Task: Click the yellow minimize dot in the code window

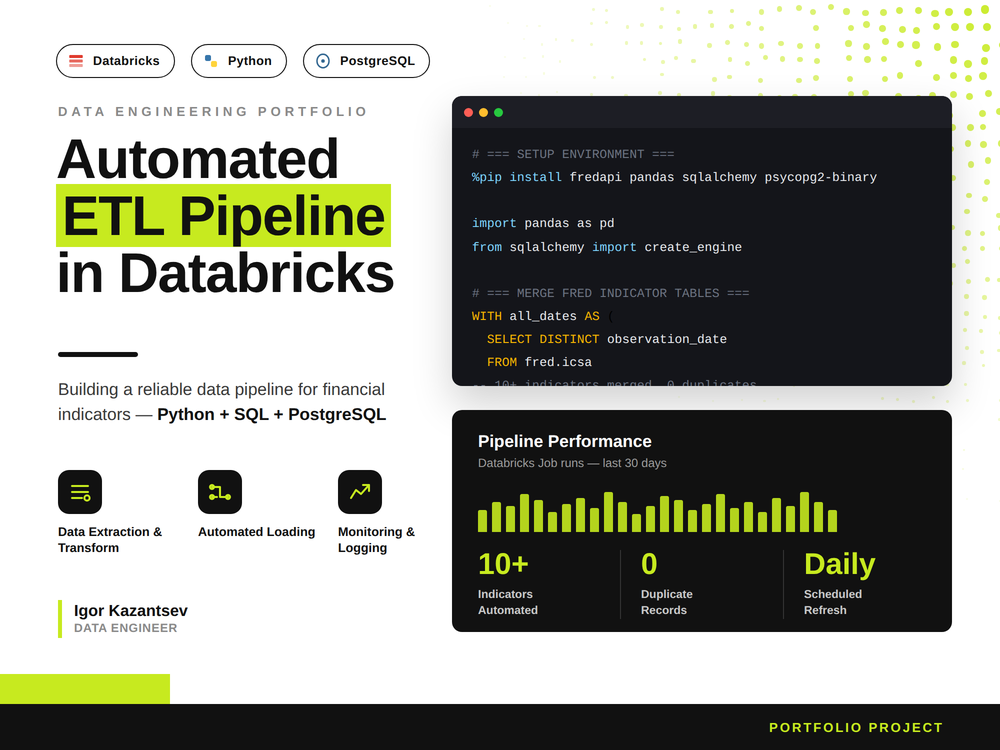Action: (483, 112)
